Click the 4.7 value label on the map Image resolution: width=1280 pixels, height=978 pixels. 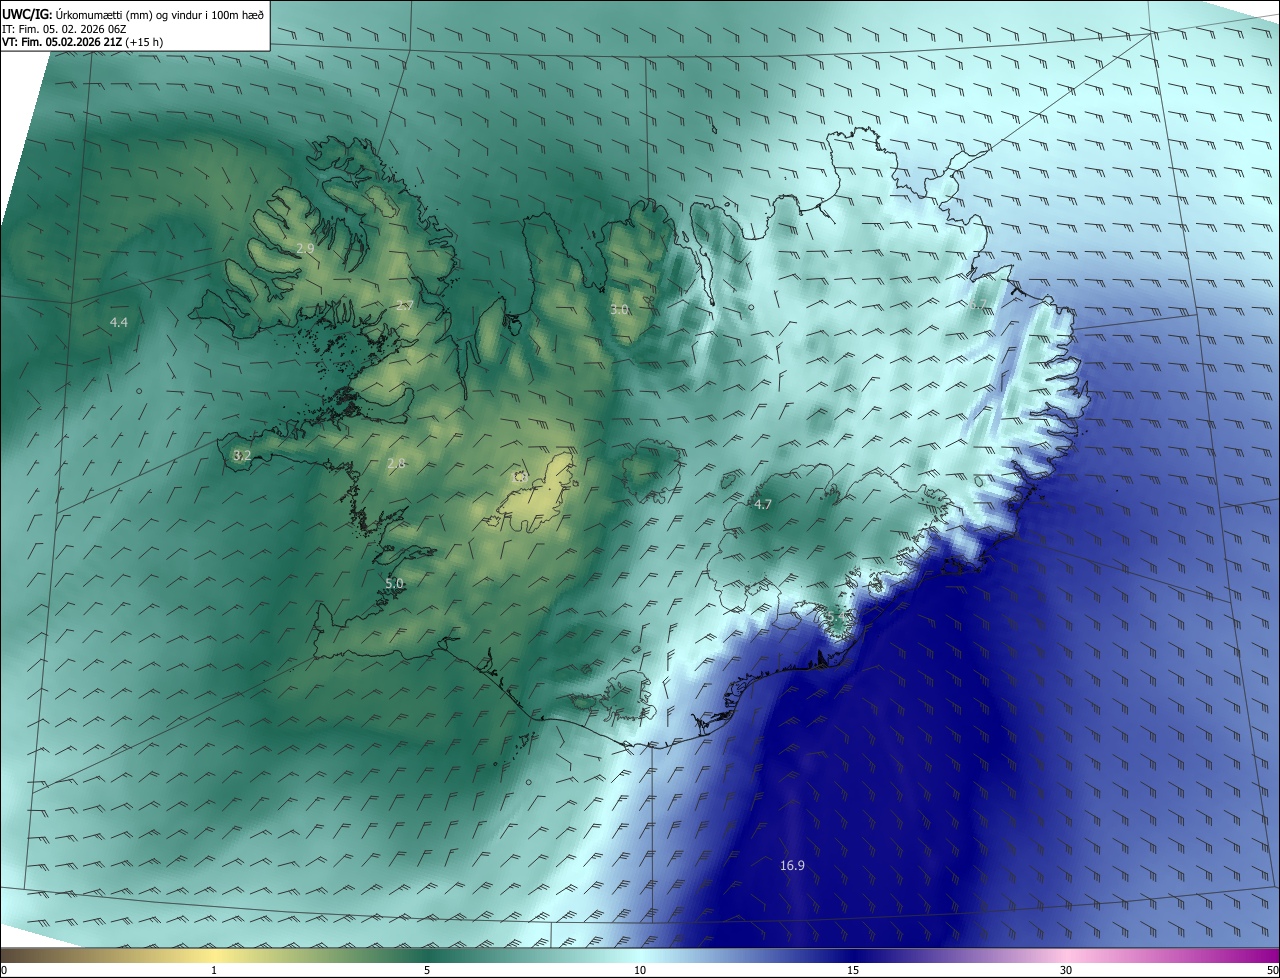pyautogui.click(x=763, y=504)
